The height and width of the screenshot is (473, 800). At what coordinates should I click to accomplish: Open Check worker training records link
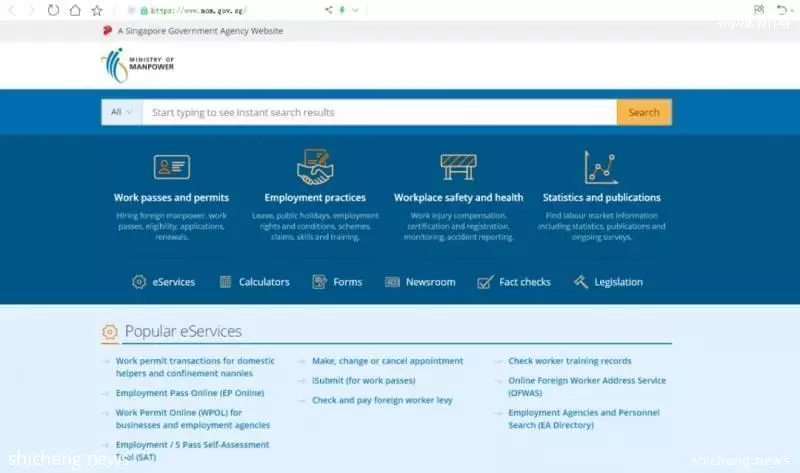570,361
